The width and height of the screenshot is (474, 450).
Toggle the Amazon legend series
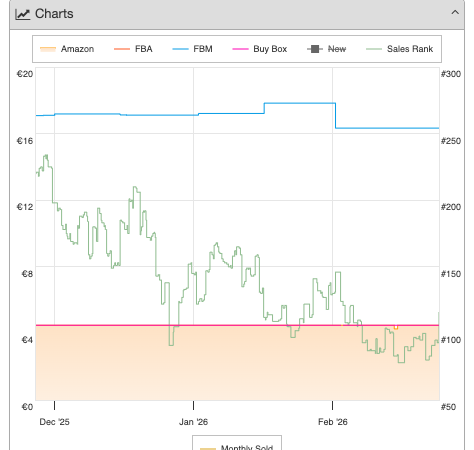(x=67, y=49)
